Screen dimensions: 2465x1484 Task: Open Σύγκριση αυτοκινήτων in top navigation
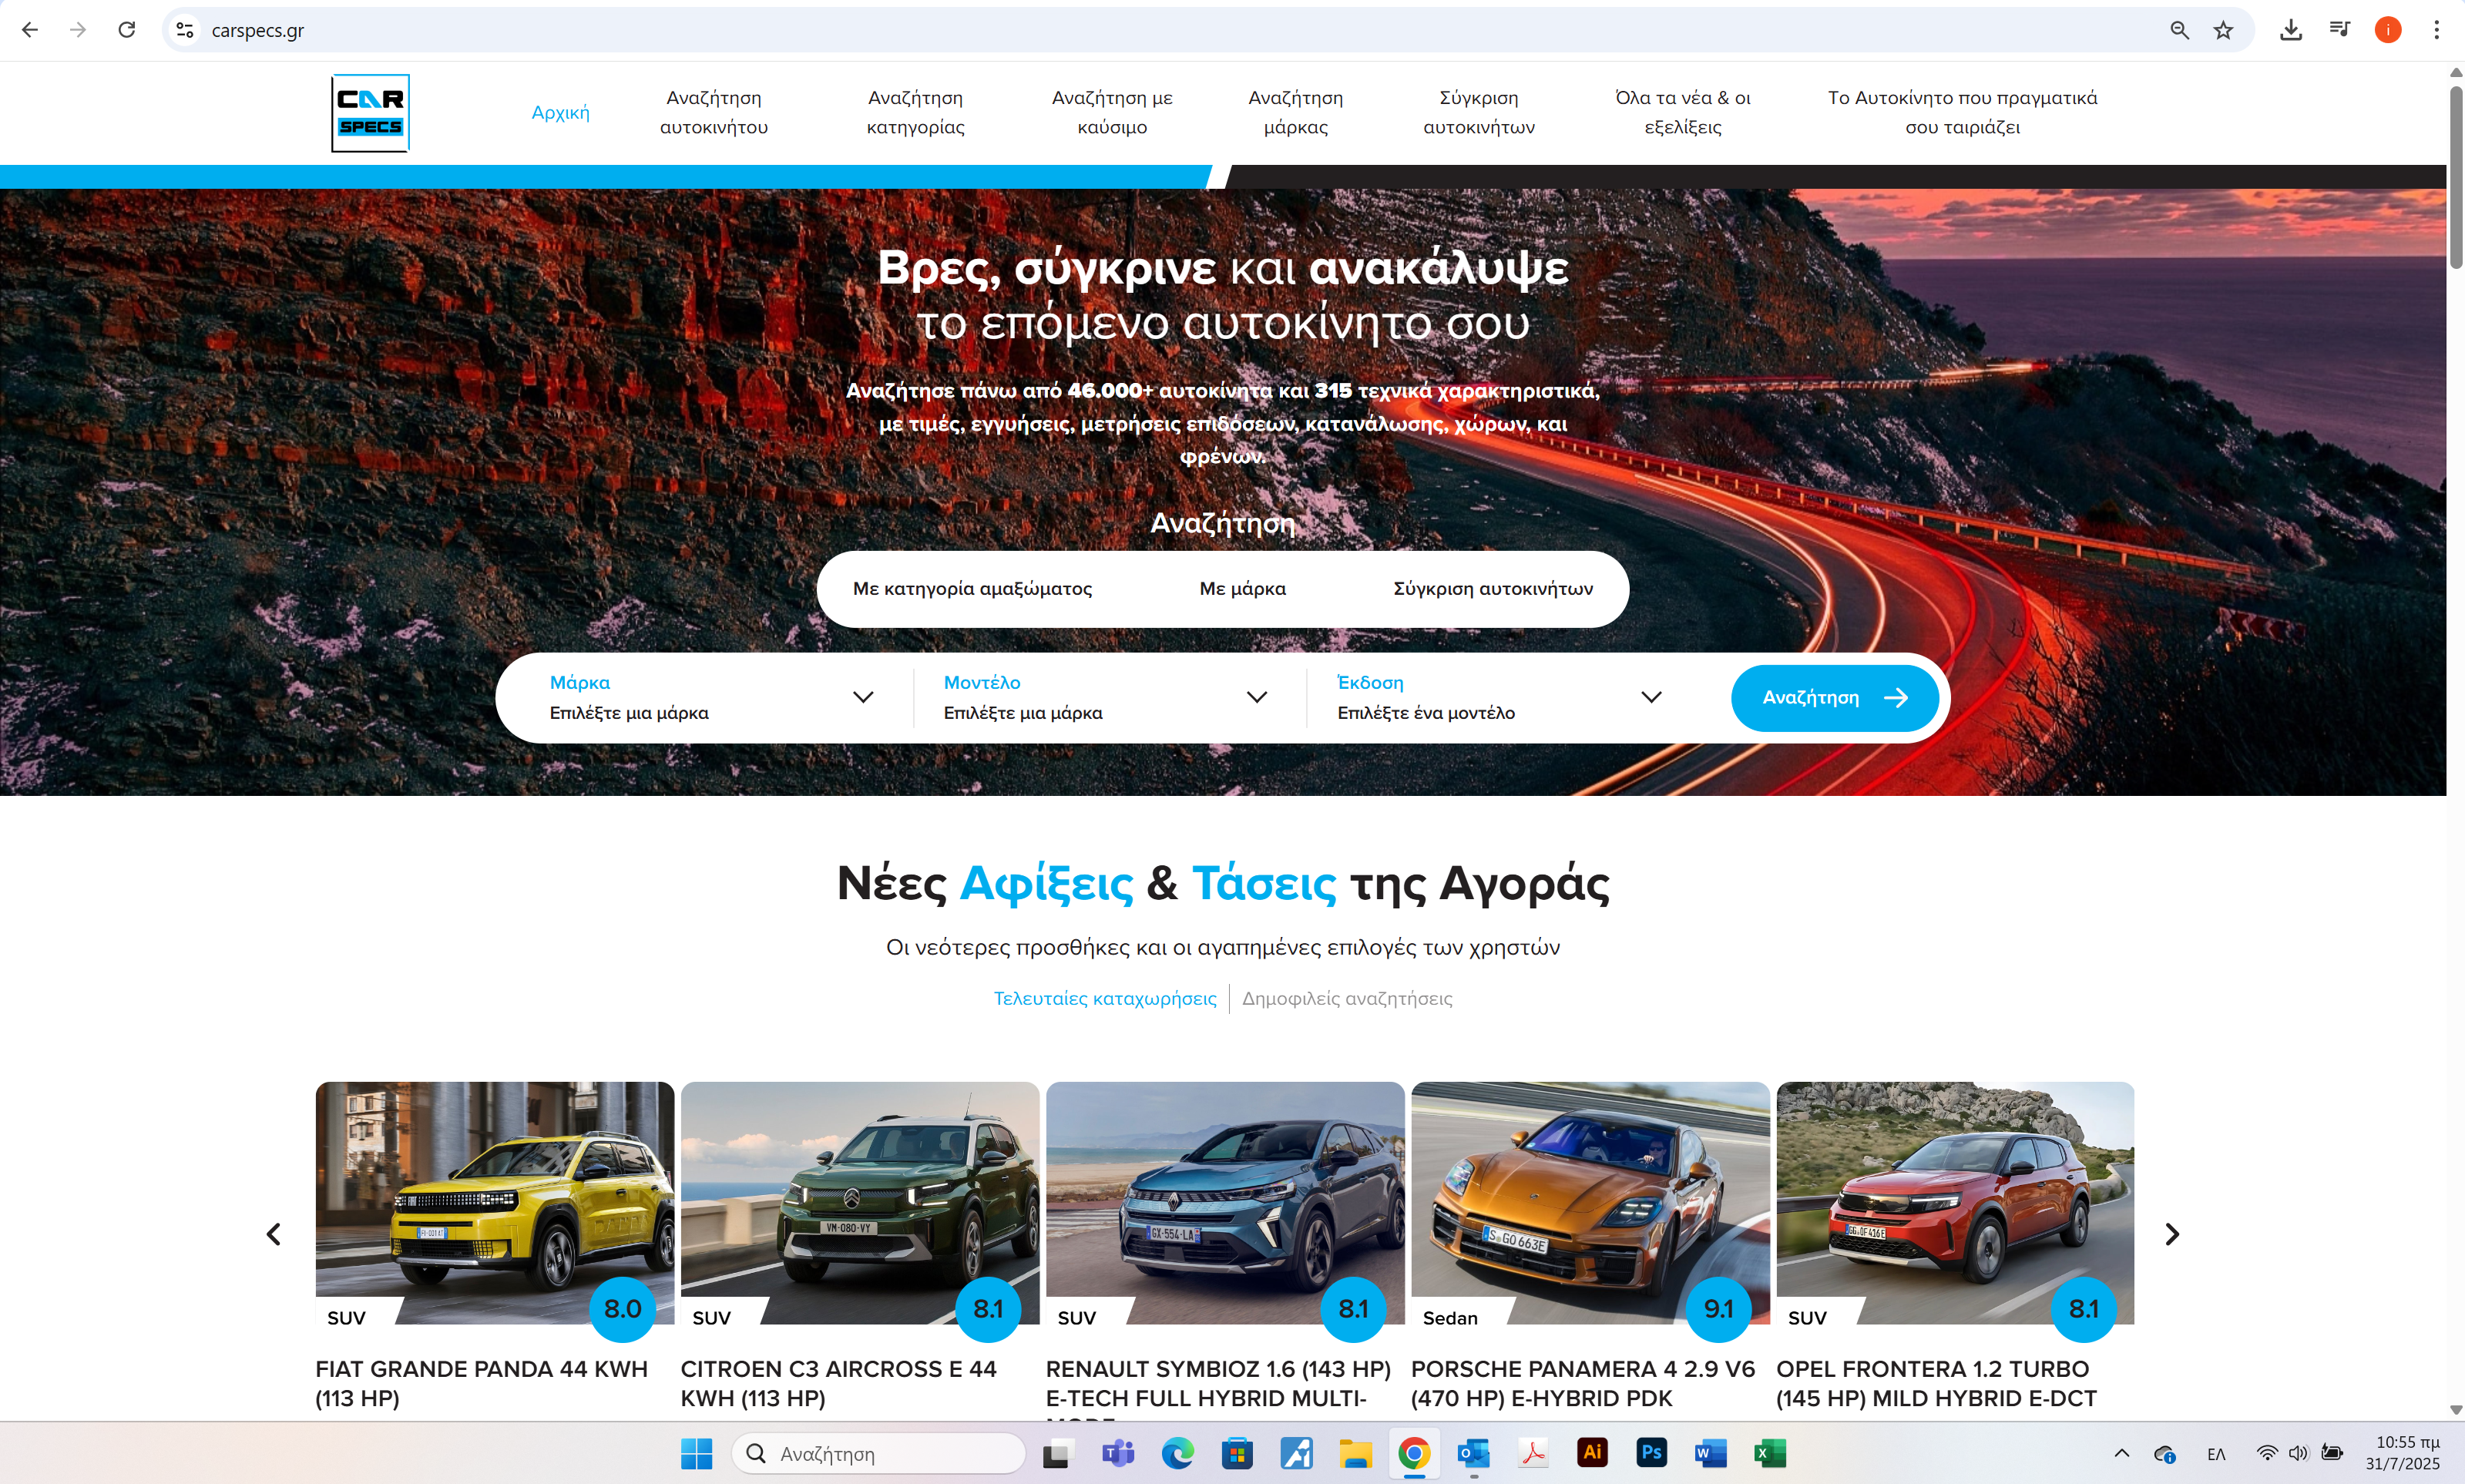[x=1478, y=112]
